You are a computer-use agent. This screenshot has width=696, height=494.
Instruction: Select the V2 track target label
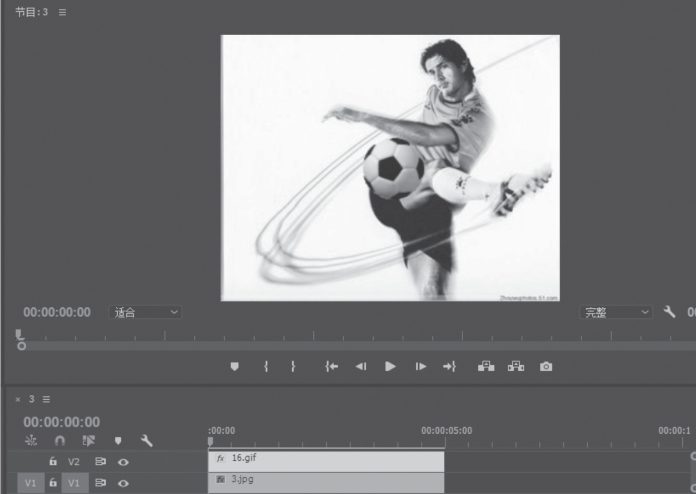click(x=74, y=462)
